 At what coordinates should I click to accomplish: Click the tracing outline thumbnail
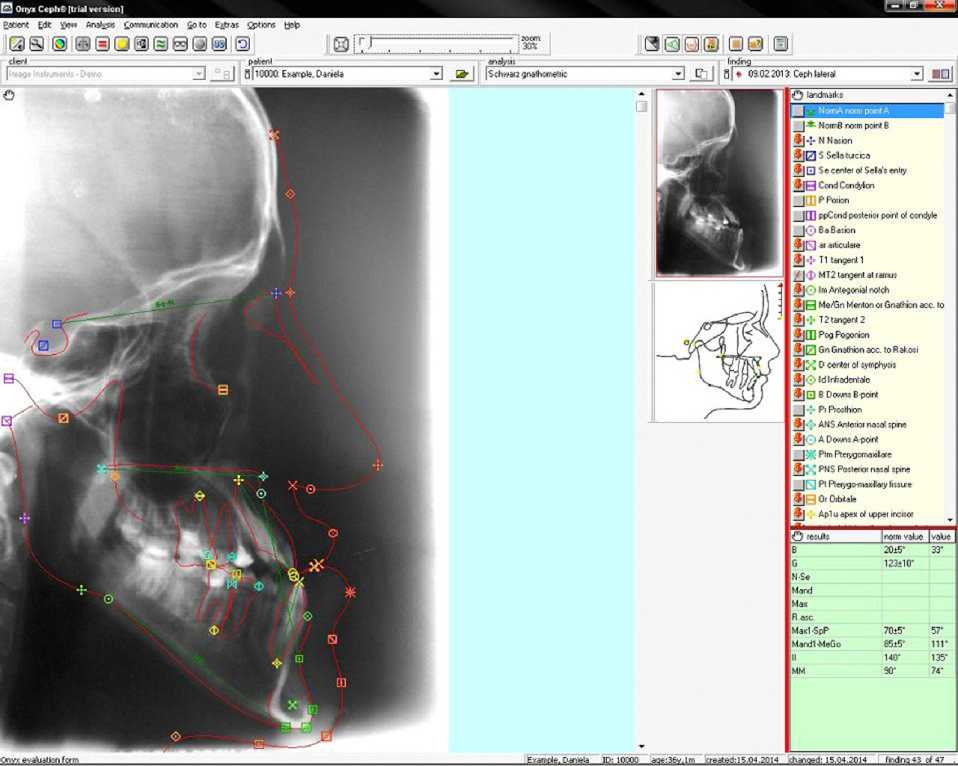(x=718, y=352)
